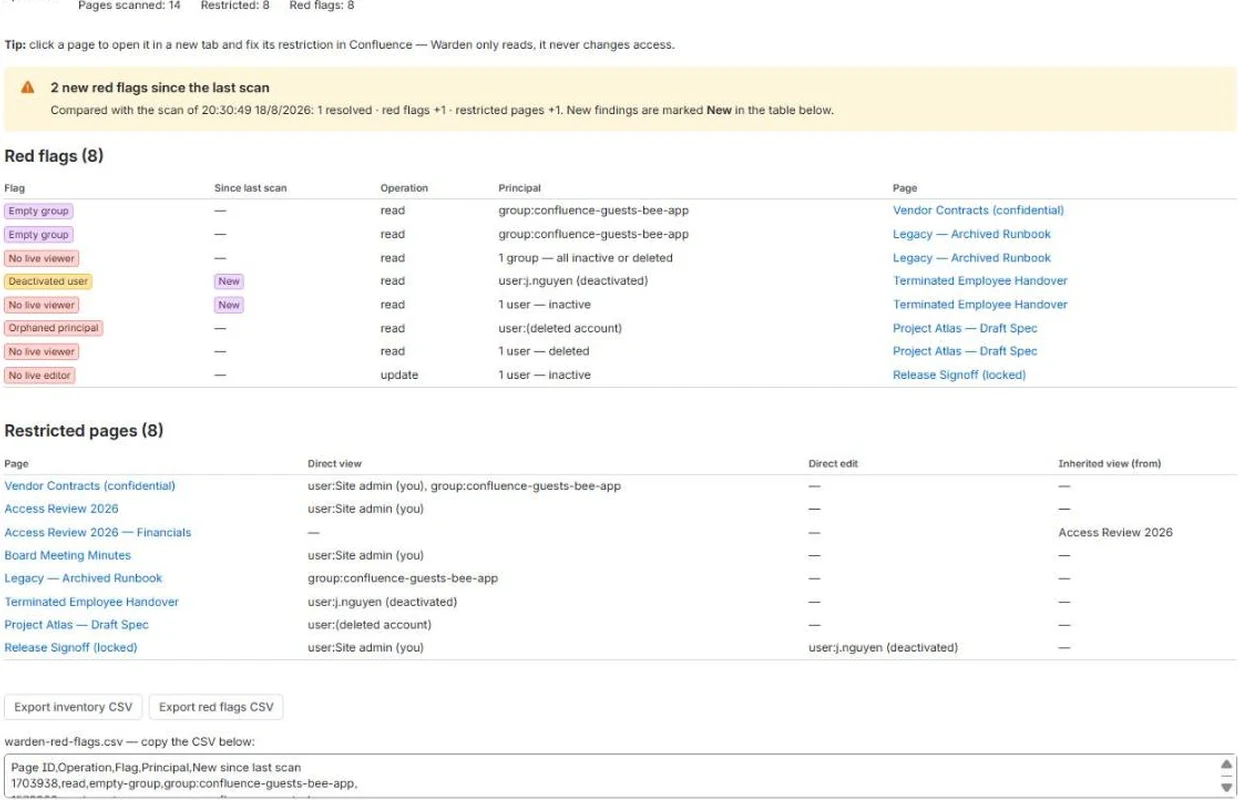Click the 'Access Review 2026' inherited view cell
Screen dimensions: 1238x800
click(x=1115, y=533)
